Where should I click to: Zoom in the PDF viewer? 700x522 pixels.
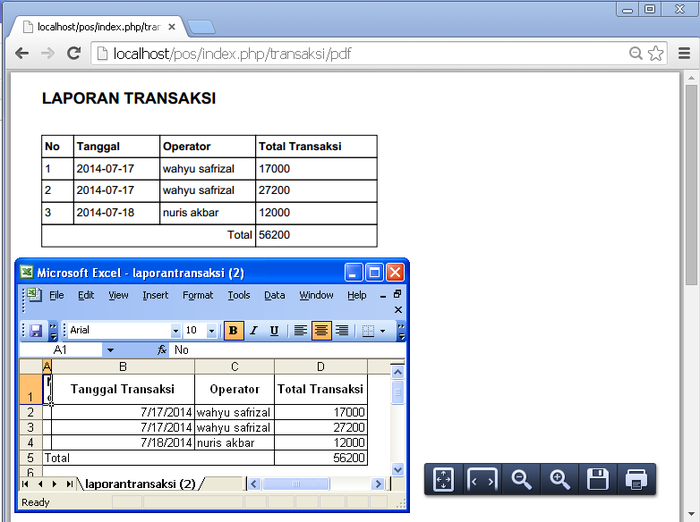[559, 480]
